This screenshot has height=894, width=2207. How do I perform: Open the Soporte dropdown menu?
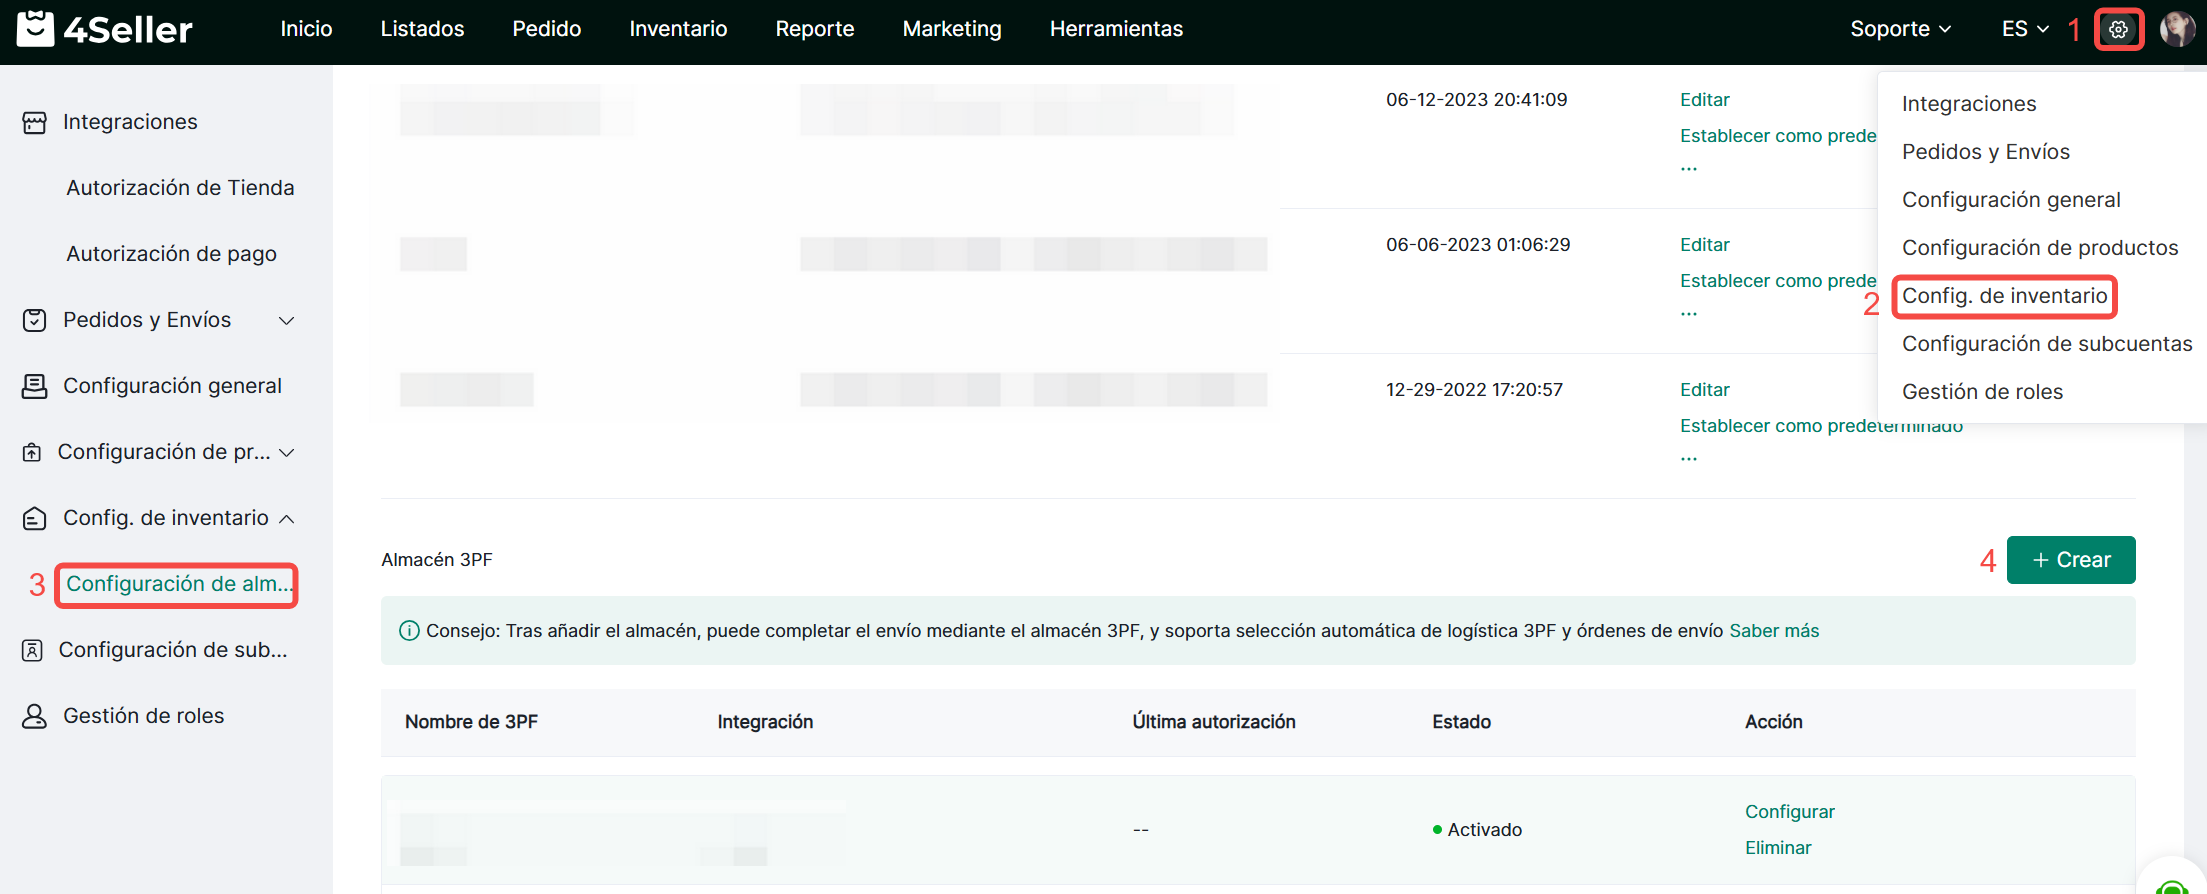(1900, 29)
